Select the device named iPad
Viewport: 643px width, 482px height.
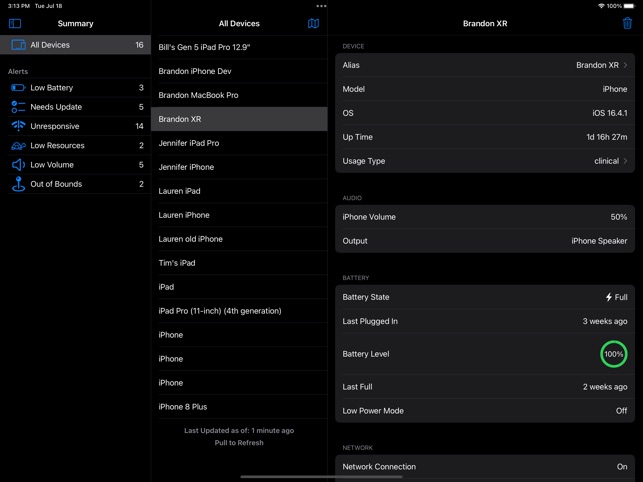[x=239, y=287]
